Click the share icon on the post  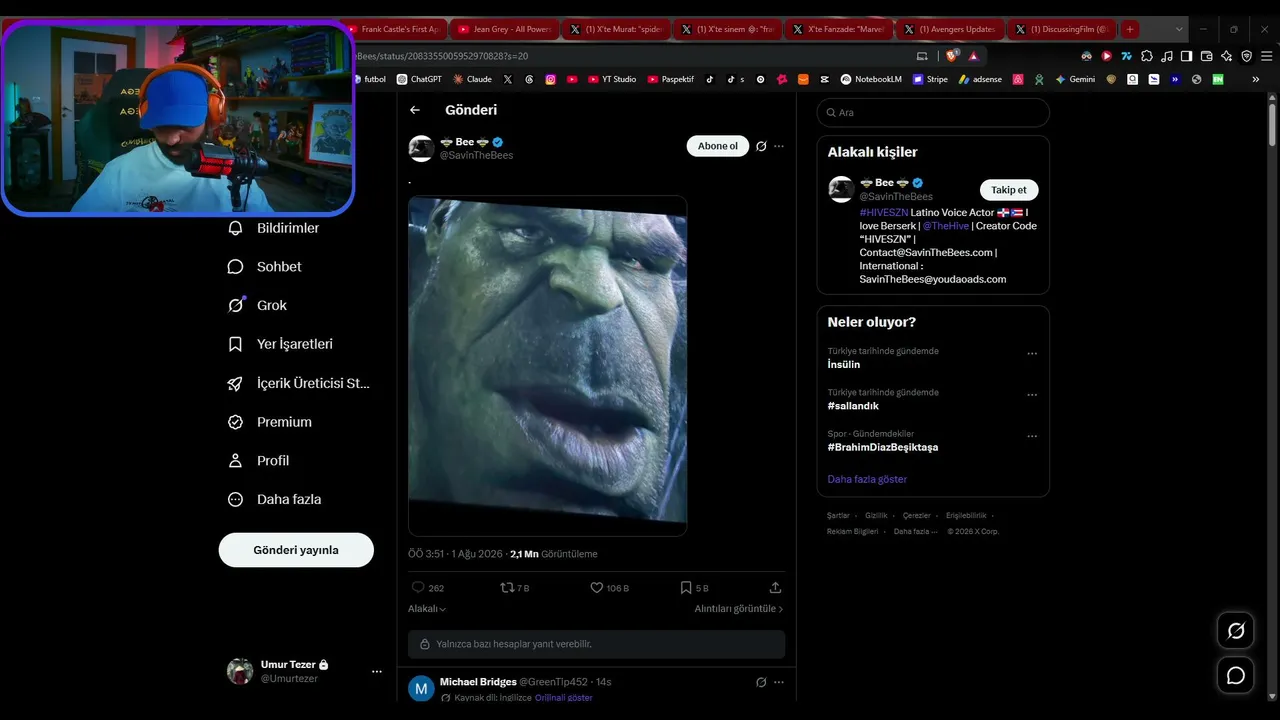775,588
